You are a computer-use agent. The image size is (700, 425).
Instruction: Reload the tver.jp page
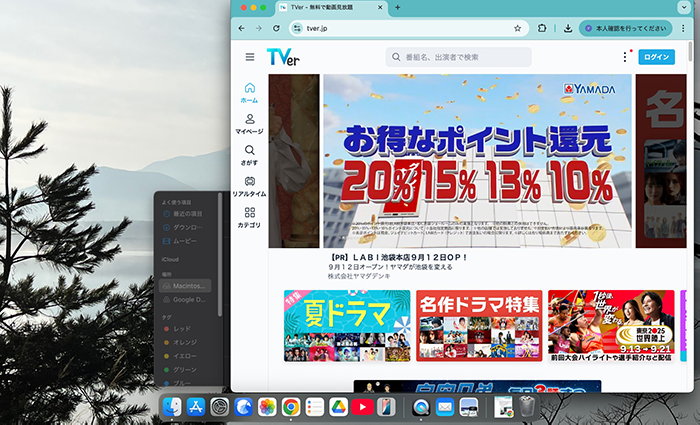[x=276, y=29]
